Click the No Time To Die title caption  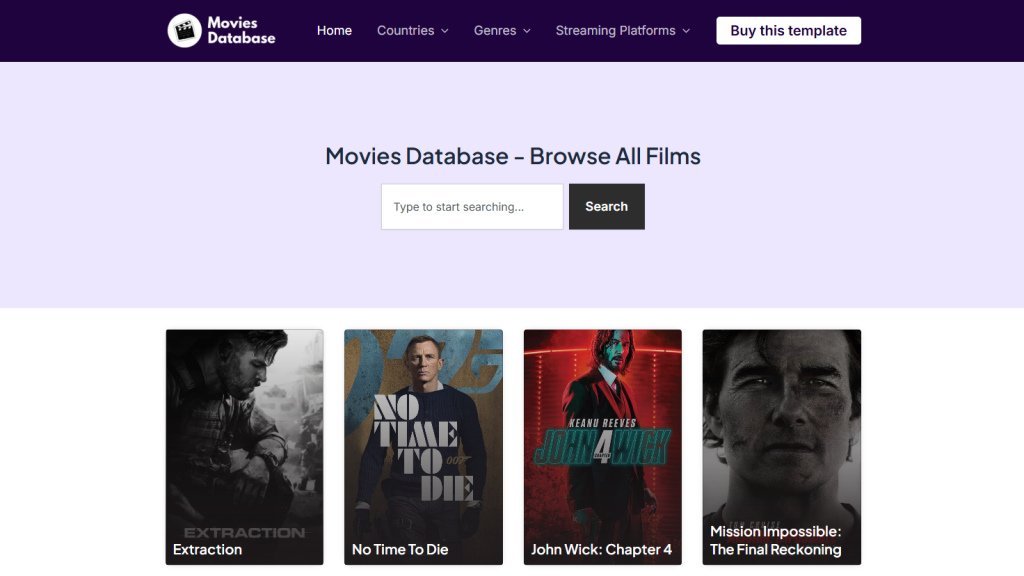[x=400, y=549]
